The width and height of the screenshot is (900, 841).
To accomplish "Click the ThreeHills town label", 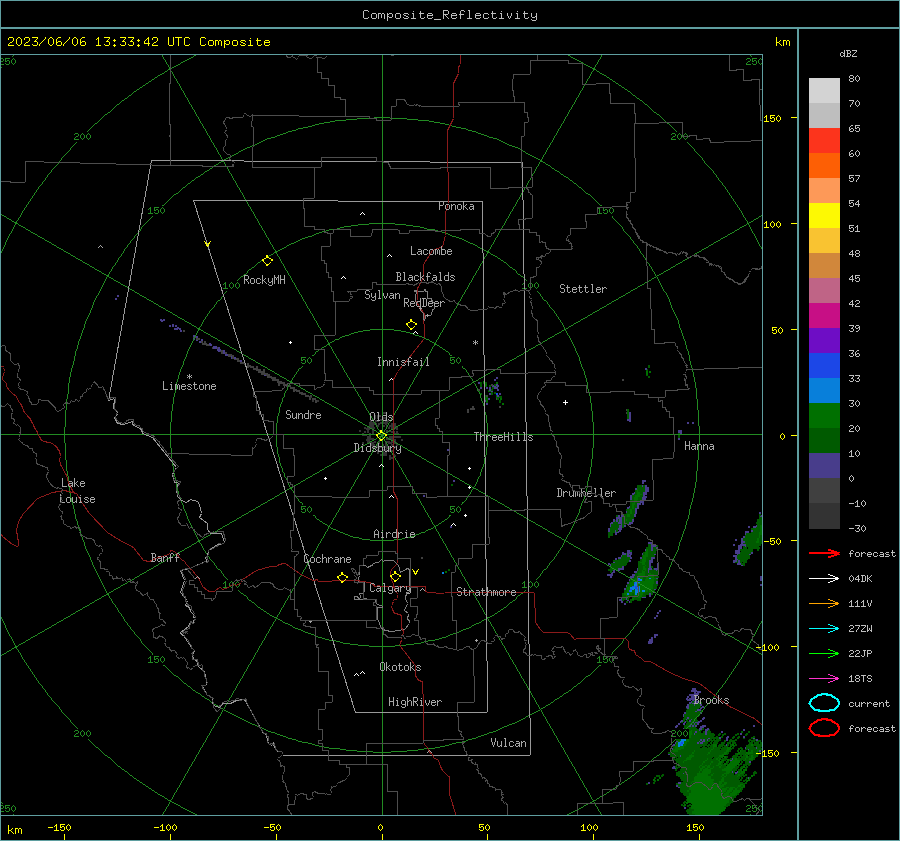I will click(503, 437).
